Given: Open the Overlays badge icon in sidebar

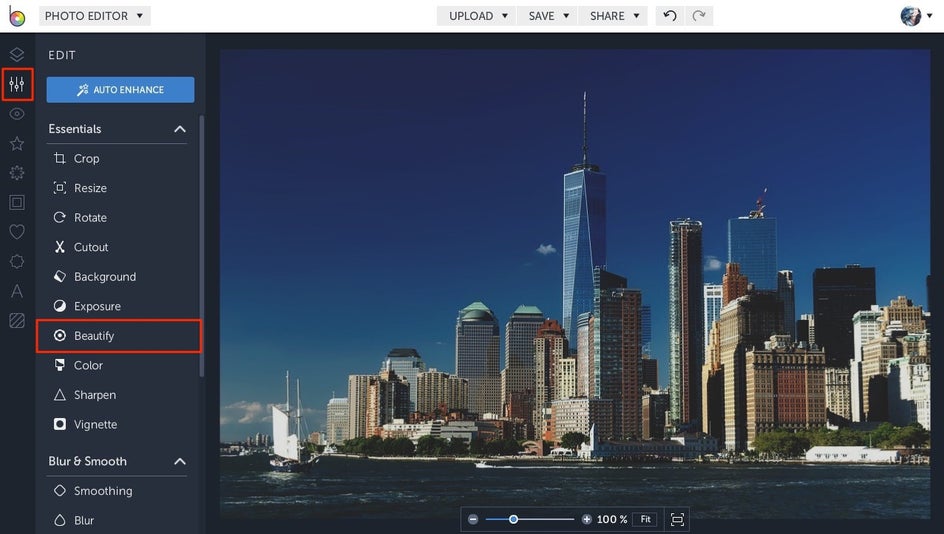Looking at the screenshot, I should pyautogui.click(x=17, y=261).
